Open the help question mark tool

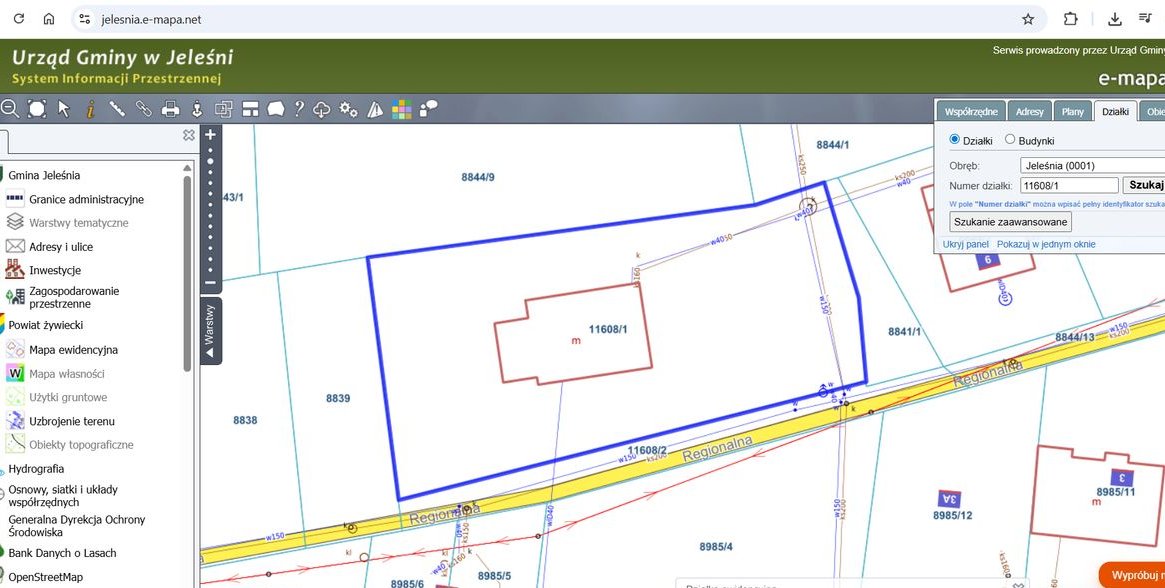(x=299, y=109)
